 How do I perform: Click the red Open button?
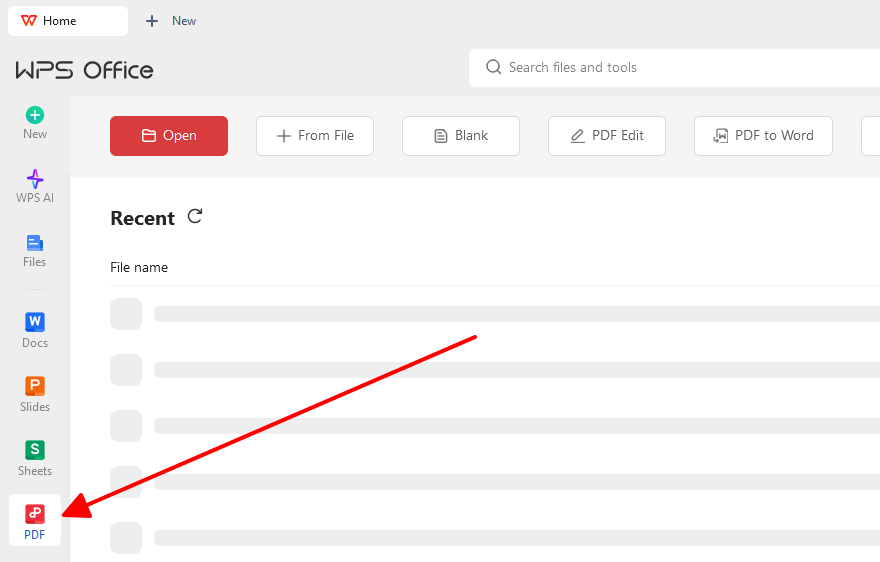point(169,136)
